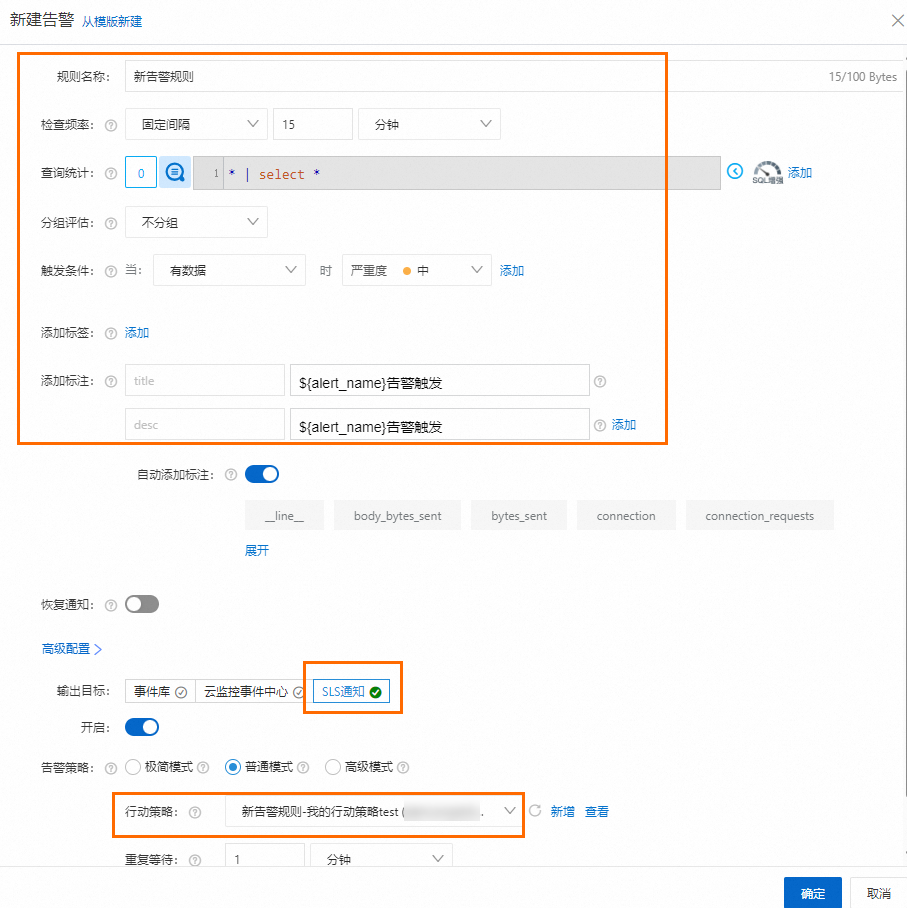Open the 行动策略 selection dropdown

[x=374, y=811]
